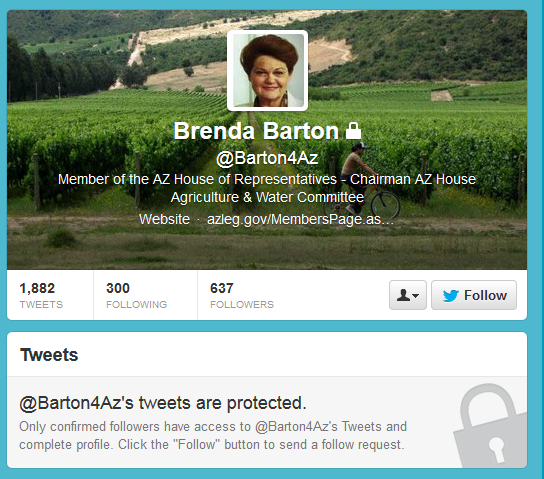544x479 pixels.
Task: View the 1,882 Tweets count
Action: 41,296
